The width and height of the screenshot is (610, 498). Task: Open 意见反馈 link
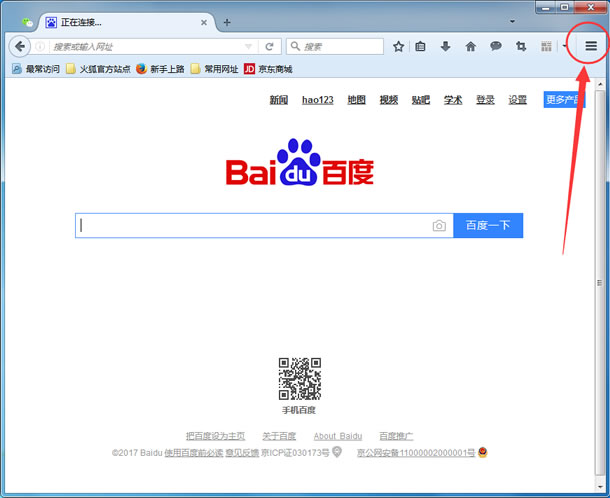(x=242, y=453)
